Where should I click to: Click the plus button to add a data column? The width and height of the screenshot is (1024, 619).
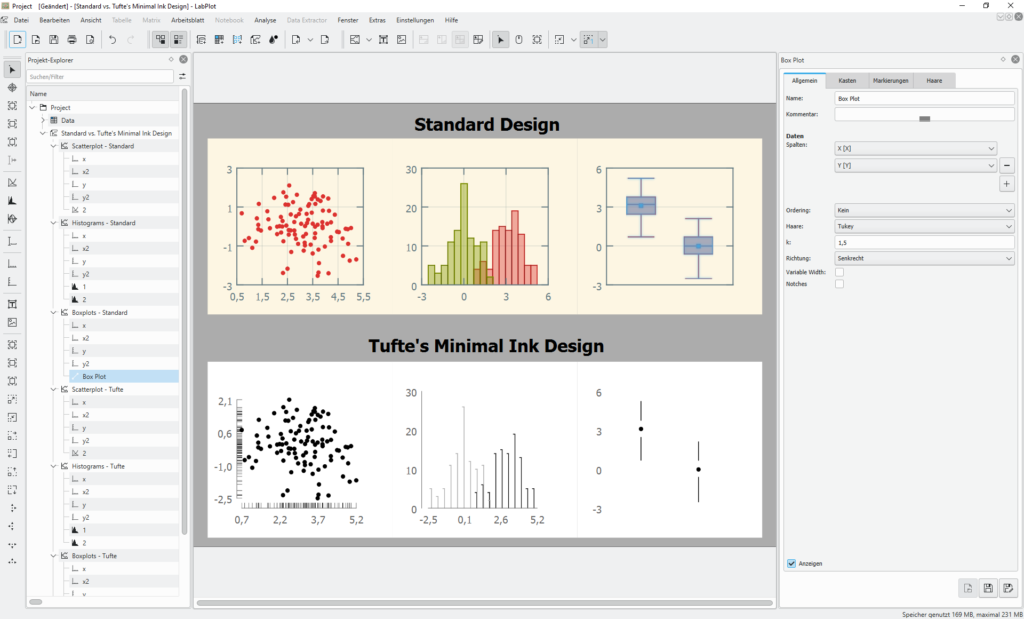tap(1007, 184)
